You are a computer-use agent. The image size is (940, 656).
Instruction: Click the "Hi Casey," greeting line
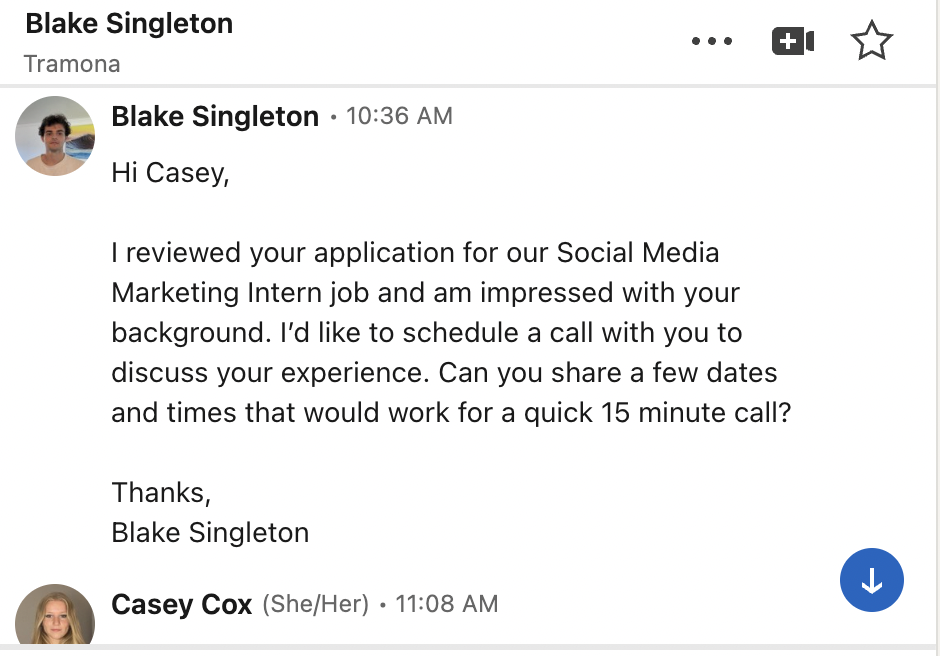pyautogui.click(x=170, y=173)
